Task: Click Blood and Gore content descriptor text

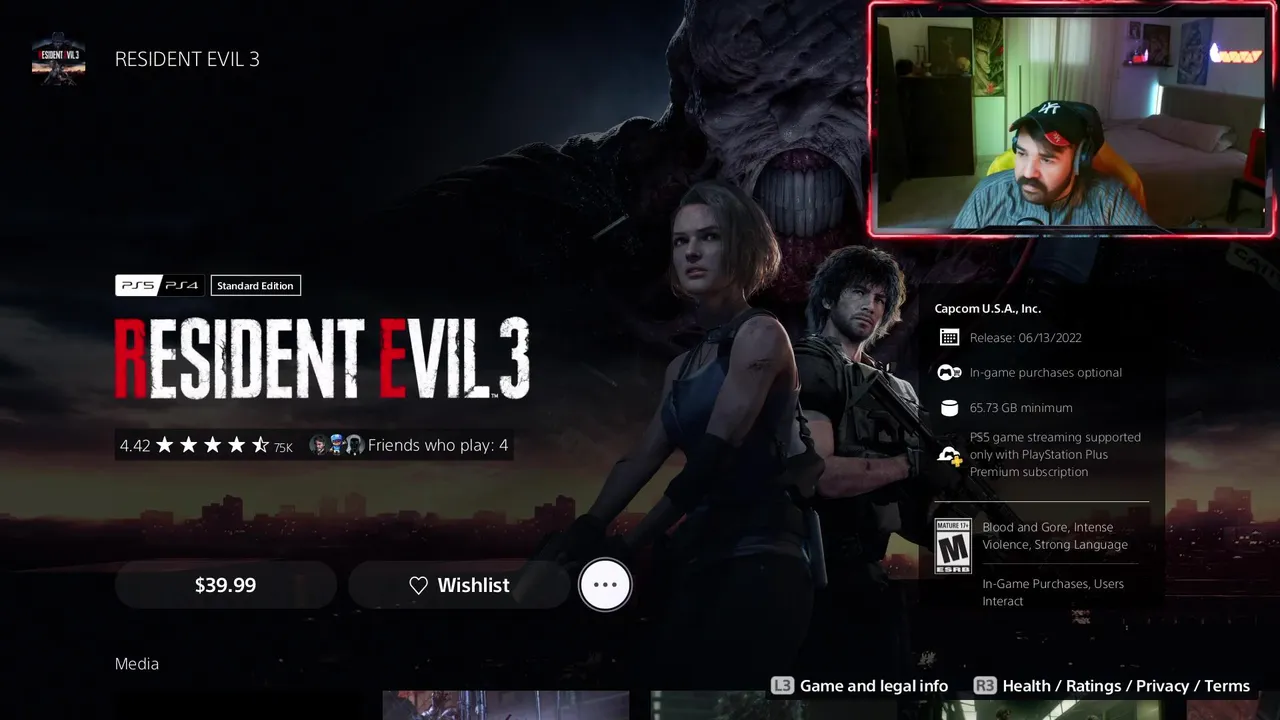Action: [1055, 536]
